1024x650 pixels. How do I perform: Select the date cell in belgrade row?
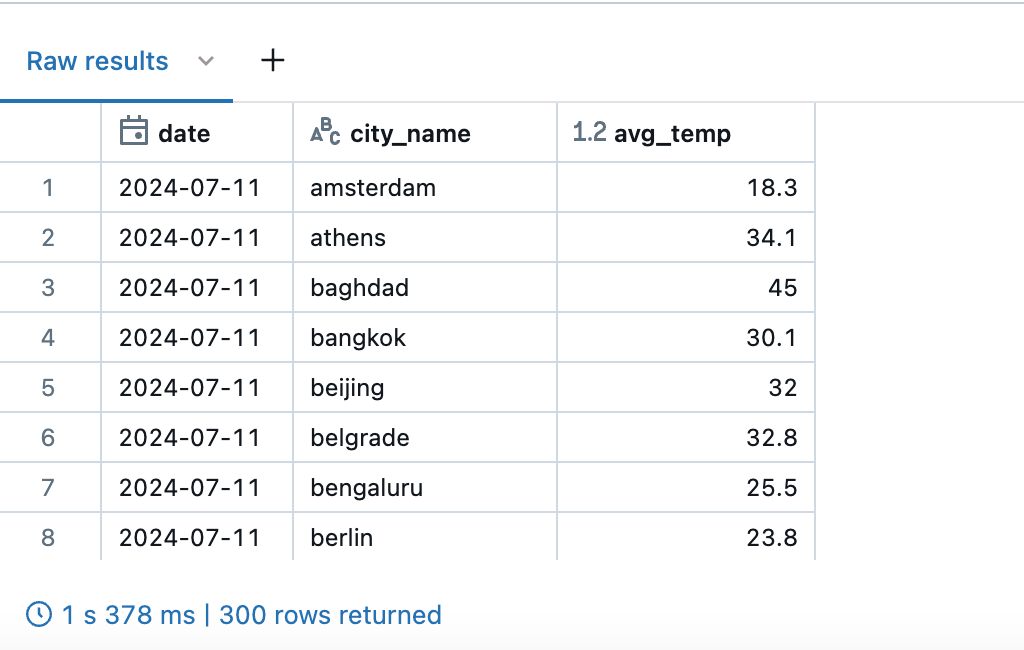(197, 438)
